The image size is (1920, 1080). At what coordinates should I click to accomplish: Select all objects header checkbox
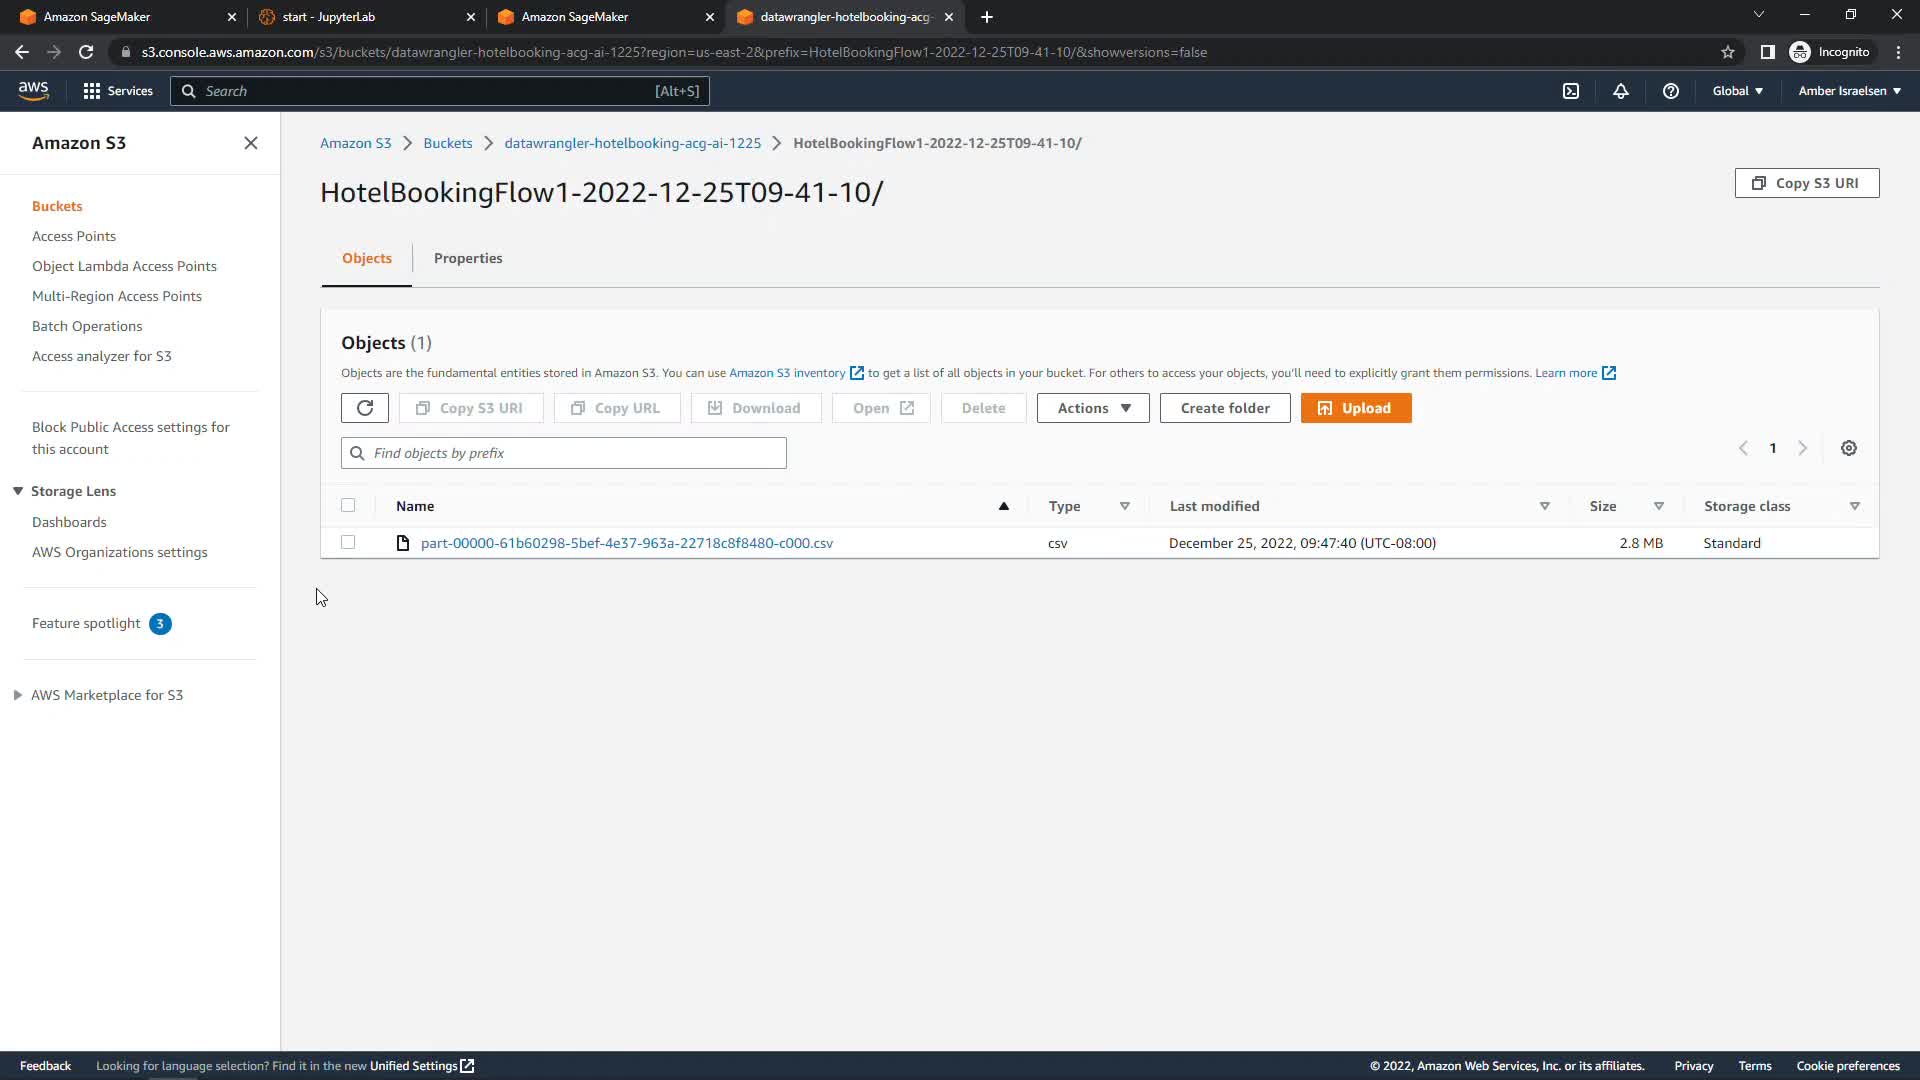(x=348, y=506)
